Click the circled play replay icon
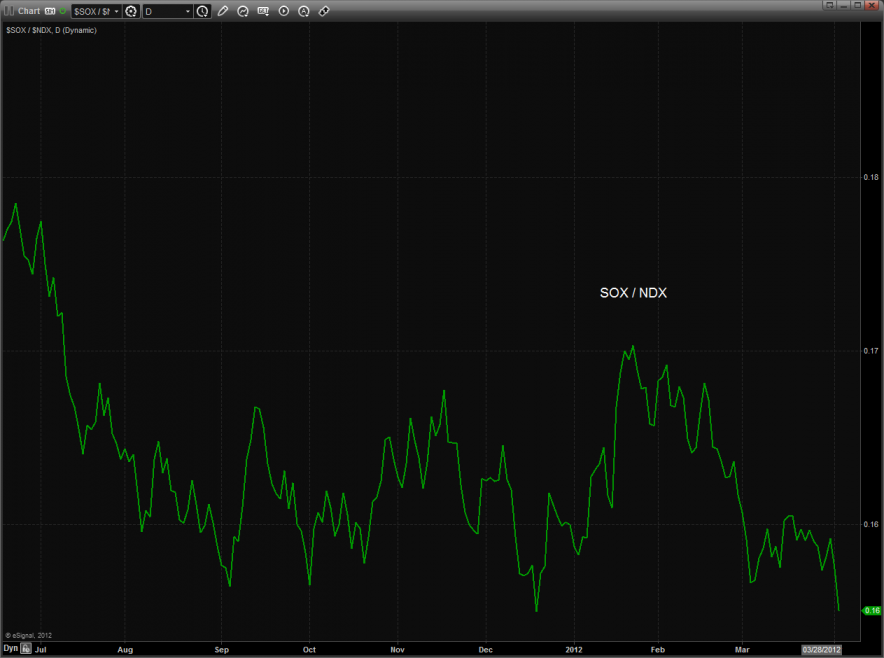Screen dimensions: 884x658 click(284, 11)
